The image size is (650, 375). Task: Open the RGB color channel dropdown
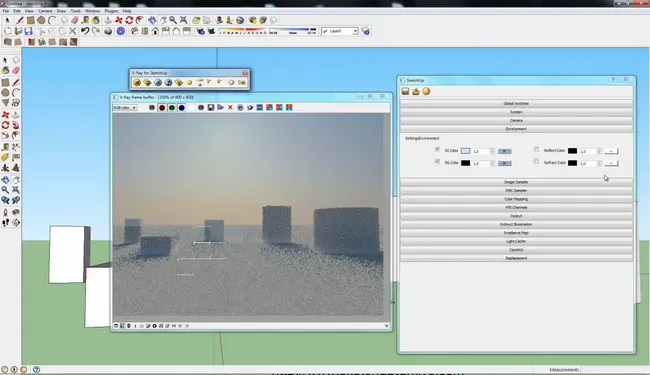click(125, 108)
